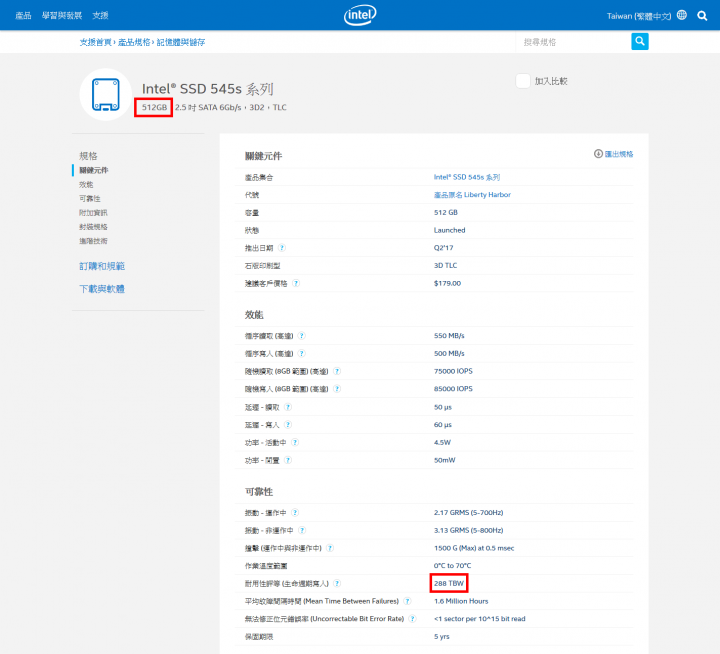Click the 5 yrs warranty value

pos(442,637)
